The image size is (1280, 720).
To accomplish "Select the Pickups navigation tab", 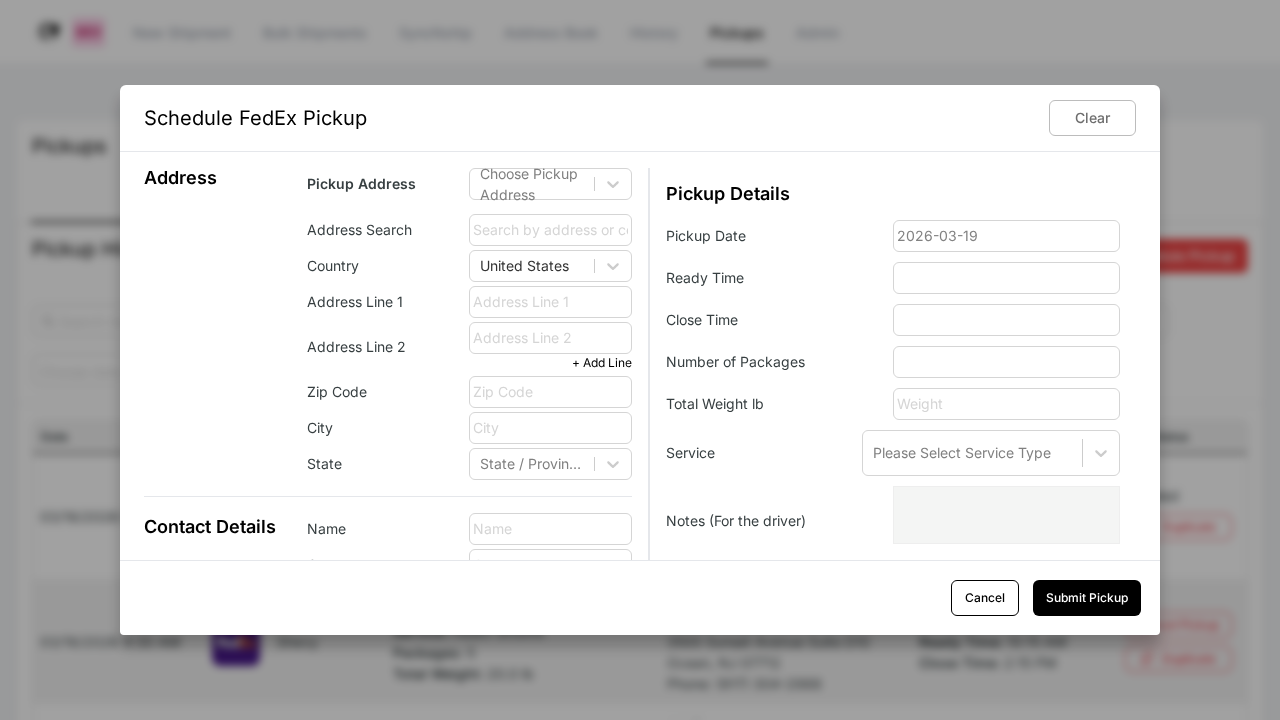I will coord(736,33).
